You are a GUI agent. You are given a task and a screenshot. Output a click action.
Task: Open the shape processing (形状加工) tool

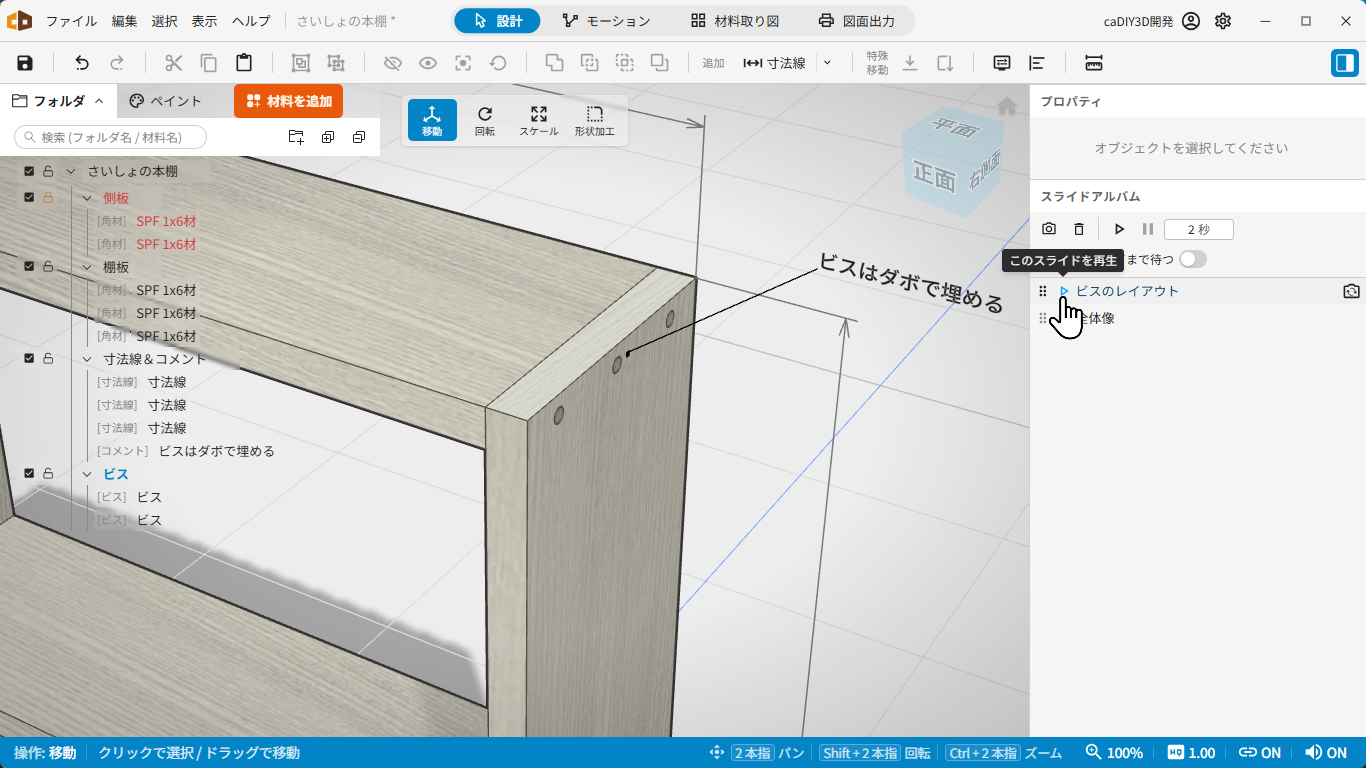click(595, 120)
